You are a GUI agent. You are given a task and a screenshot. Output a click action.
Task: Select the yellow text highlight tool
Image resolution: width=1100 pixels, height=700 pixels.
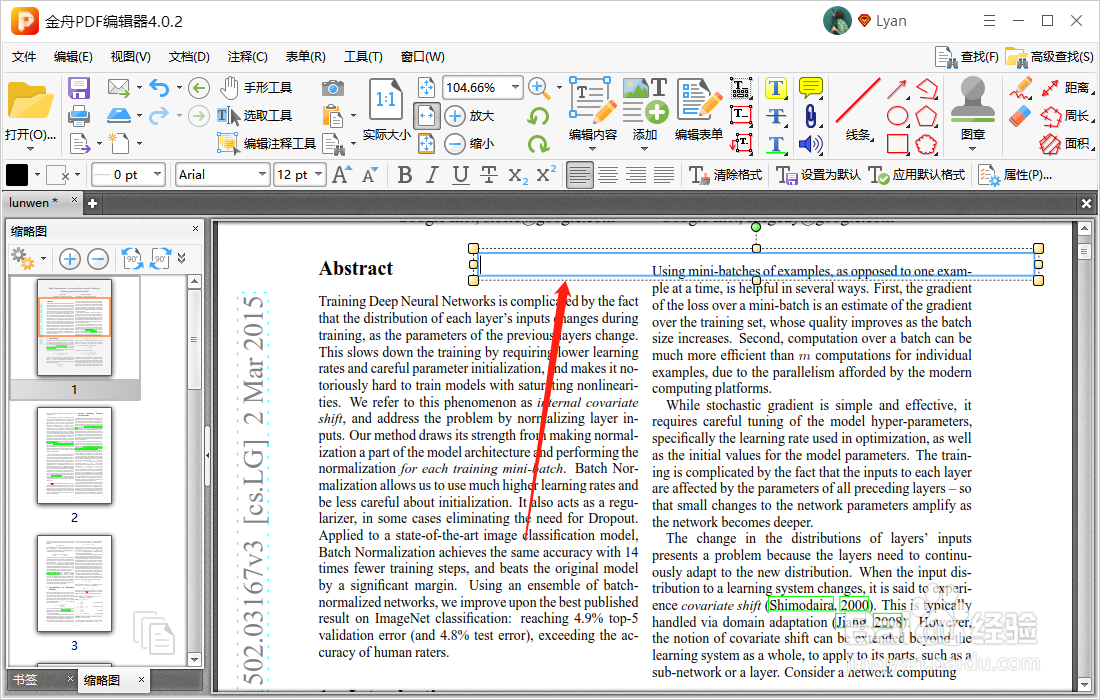[x=775, y=88]
